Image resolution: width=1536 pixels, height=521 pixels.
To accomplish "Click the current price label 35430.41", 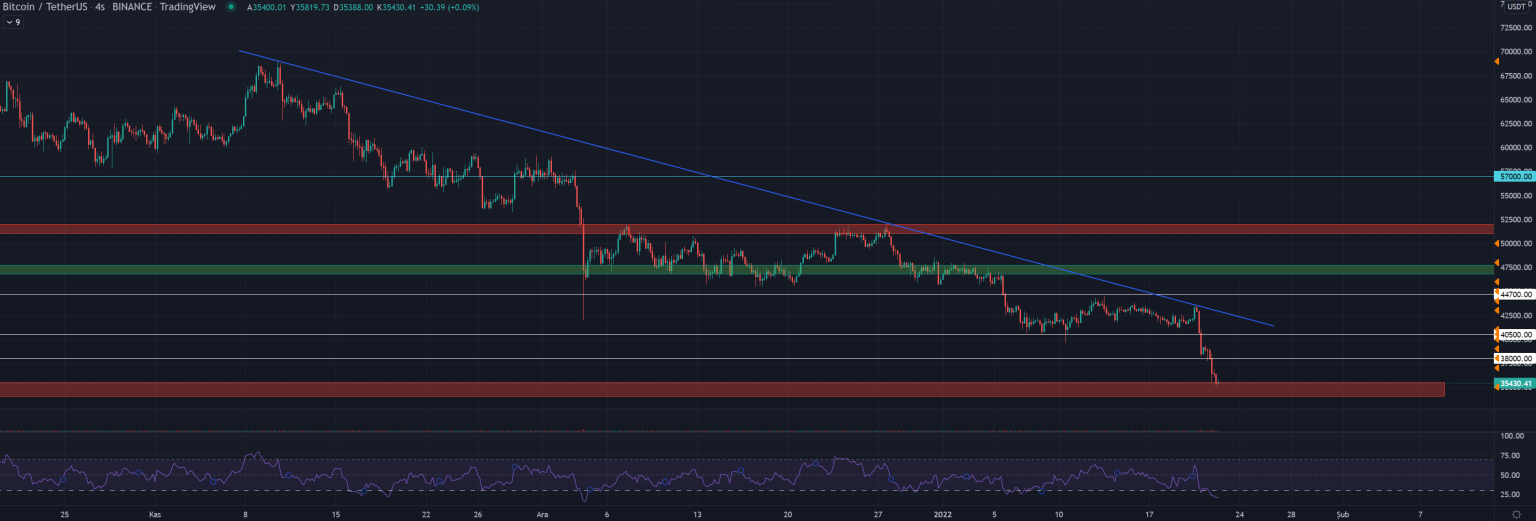I will pos(1514,383).
